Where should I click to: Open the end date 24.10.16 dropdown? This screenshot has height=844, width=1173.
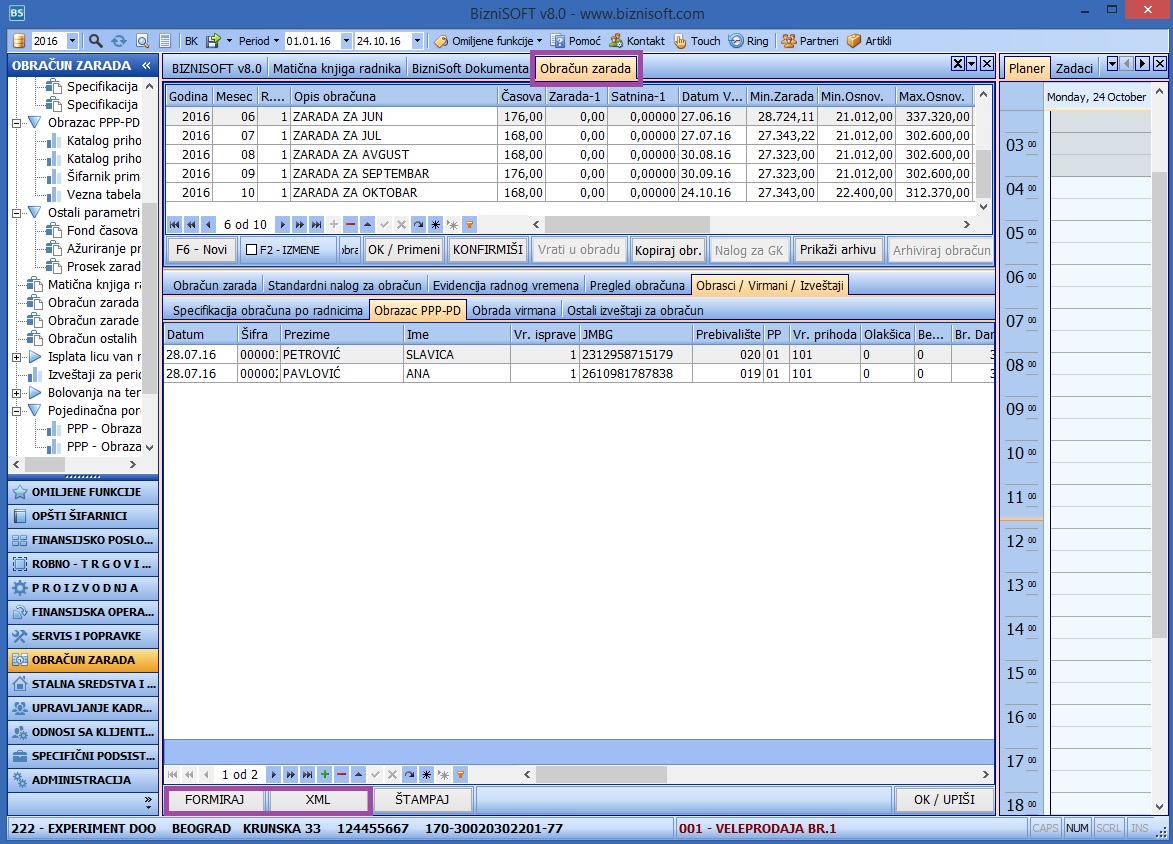point(417,40)
